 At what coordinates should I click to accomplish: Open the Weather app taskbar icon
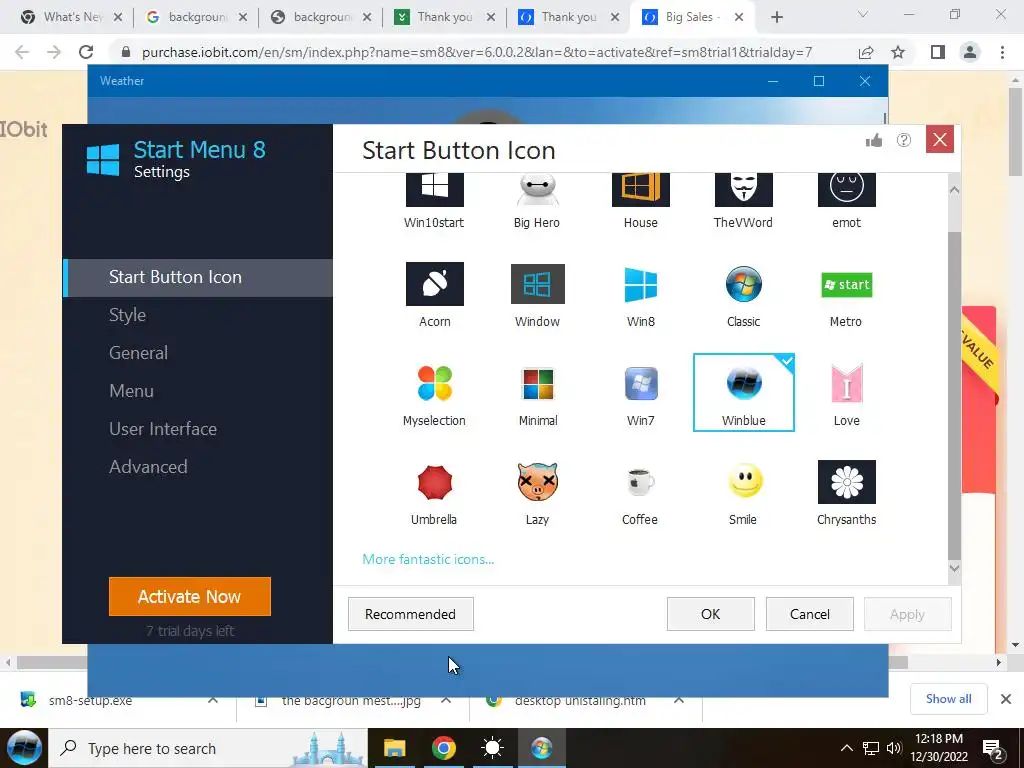point(492,748)
